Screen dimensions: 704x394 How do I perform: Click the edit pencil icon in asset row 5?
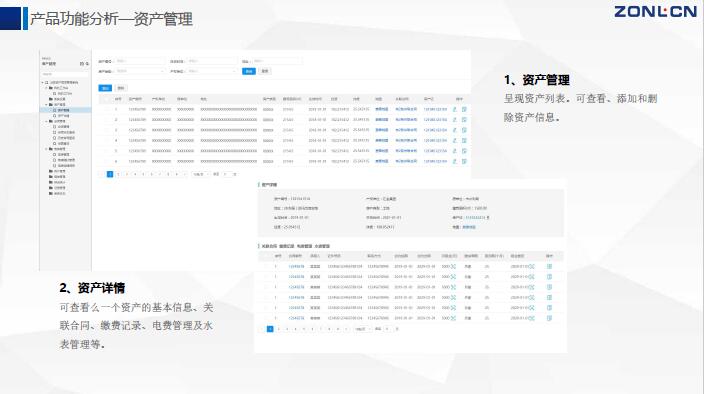pyautogui.click(x=454, y=151)
